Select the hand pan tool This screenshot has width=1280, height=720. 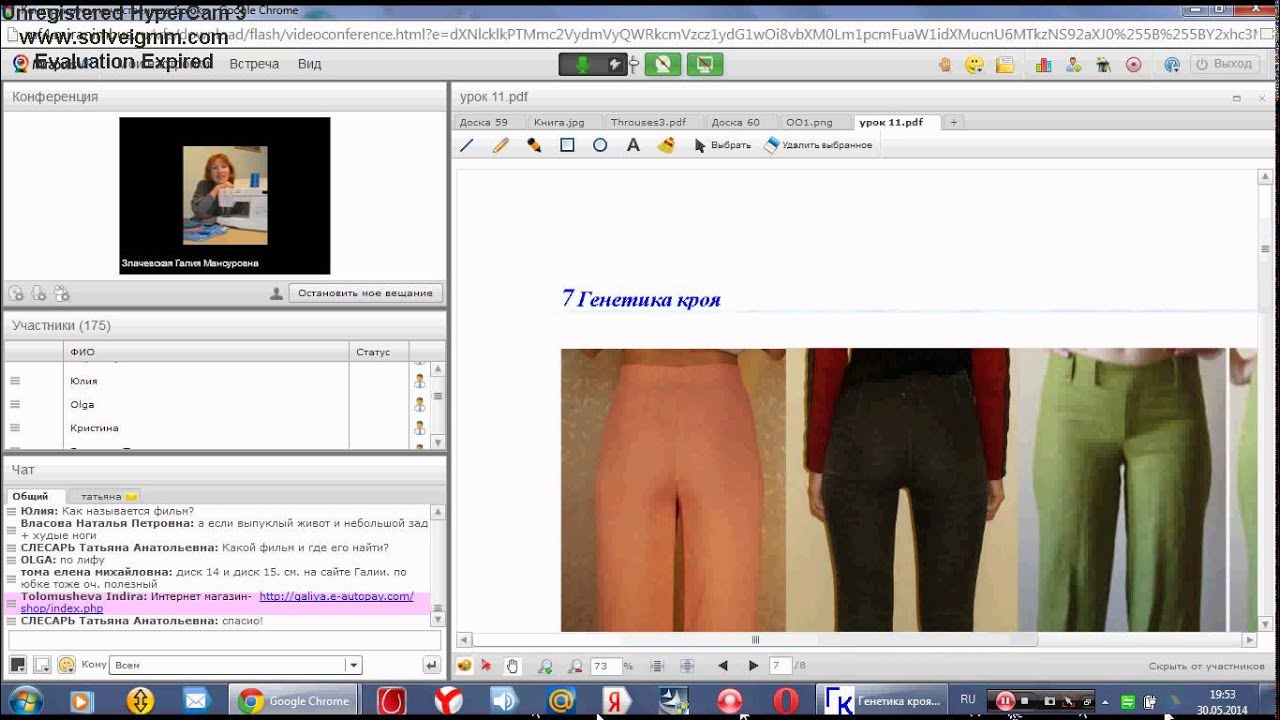click(x=512, y=666)
